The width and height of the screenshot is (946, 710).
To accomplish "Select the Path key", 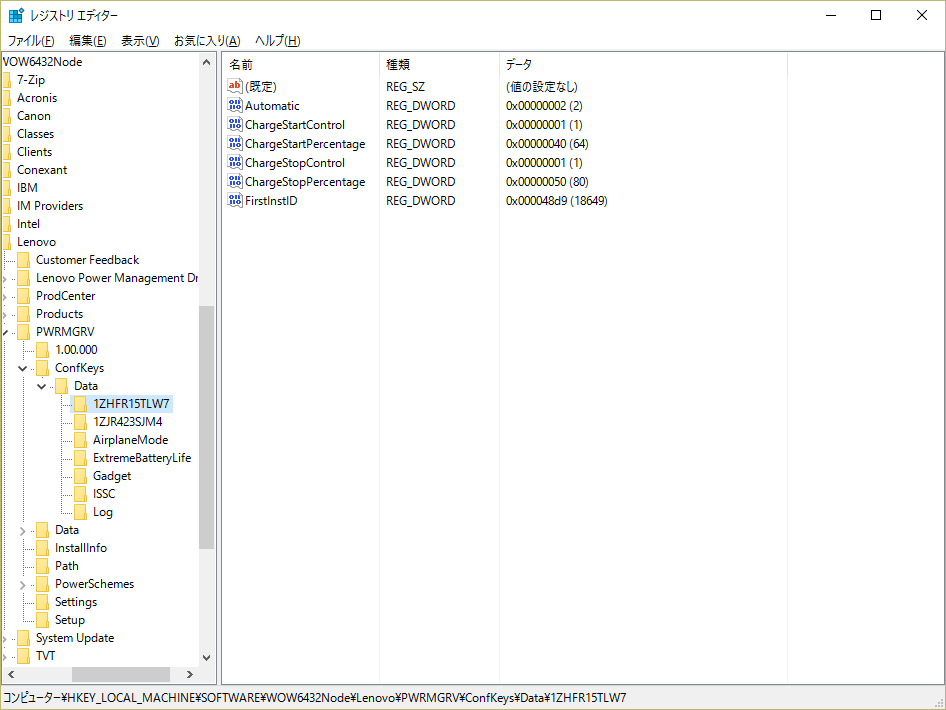I will coord(67,566).
